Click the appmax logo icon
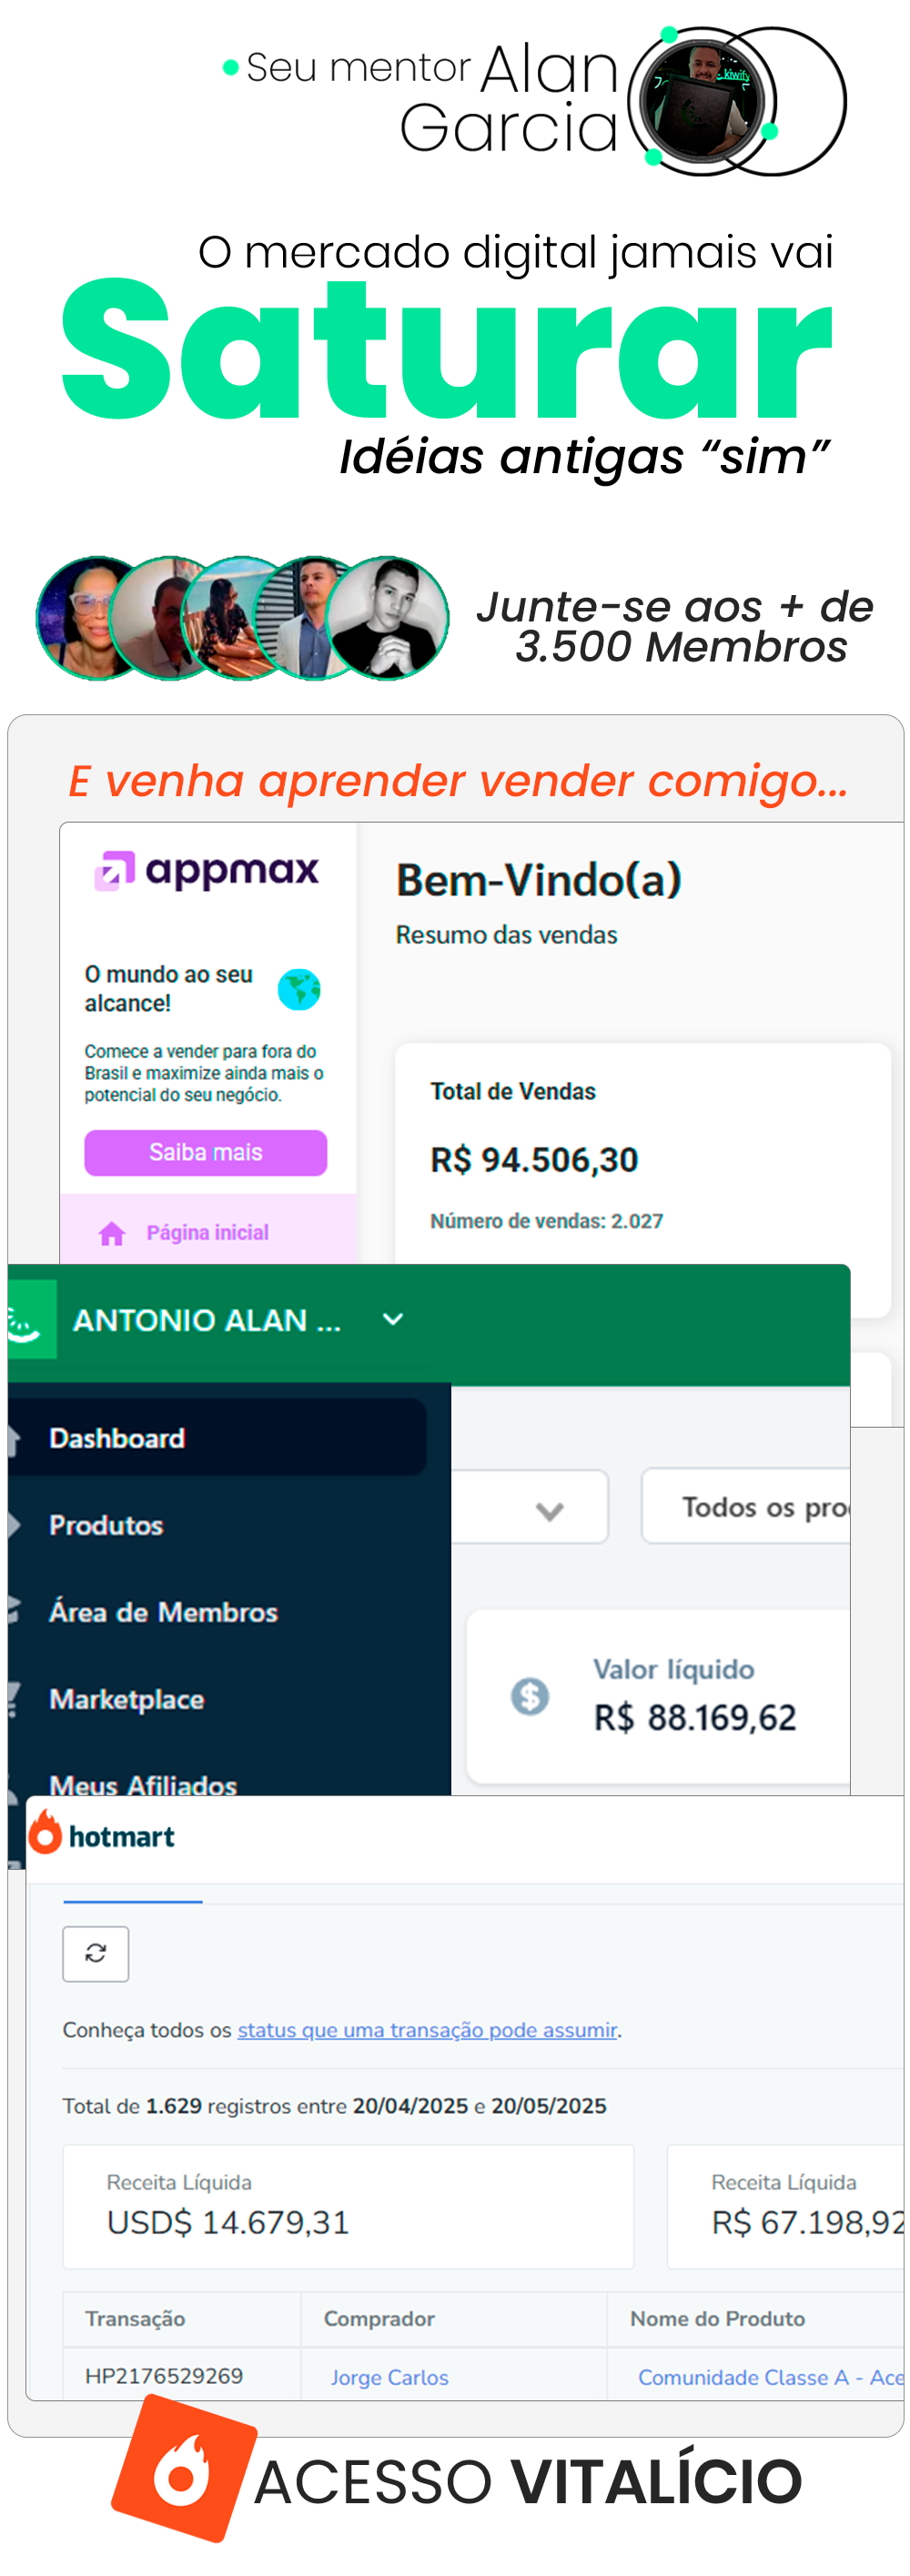Image resolution: width=910 pixels, height=2576 pixels. click(114, 870)
